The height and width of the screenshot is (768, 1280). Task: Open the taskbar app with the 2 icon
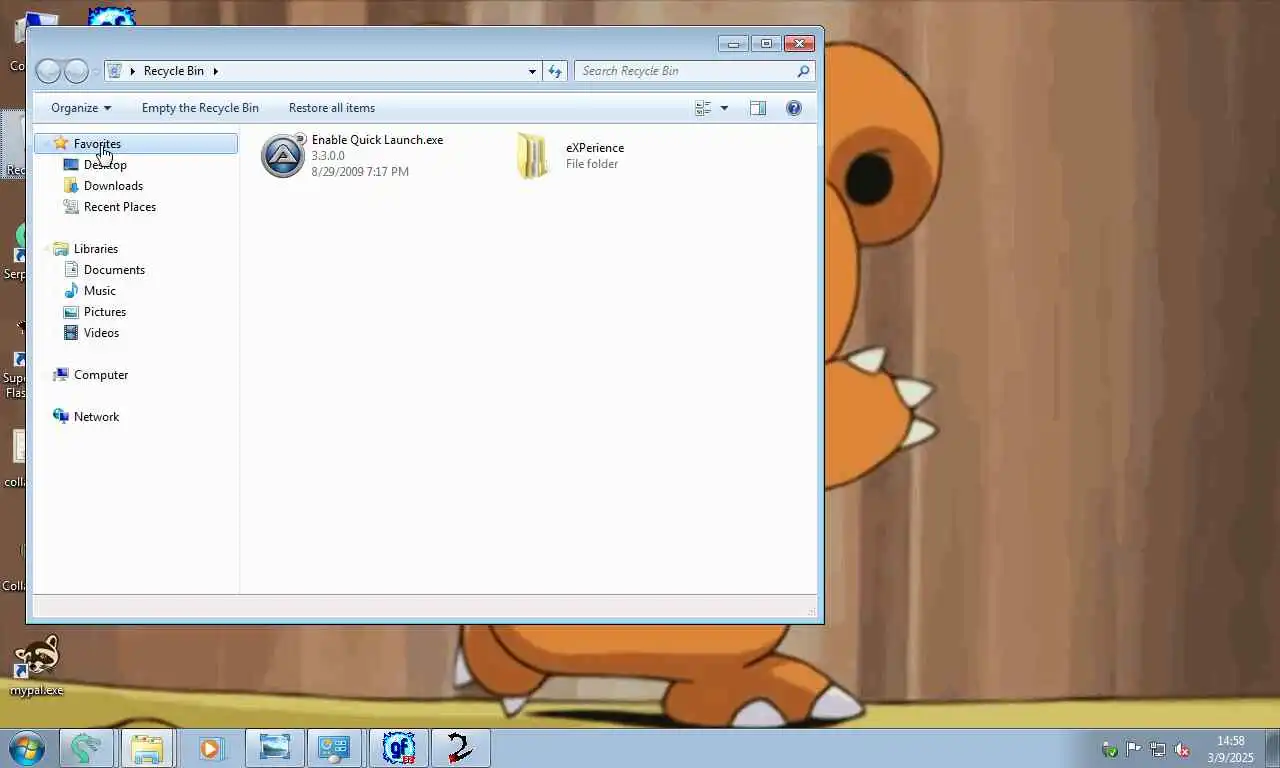[x=460, y=748]
